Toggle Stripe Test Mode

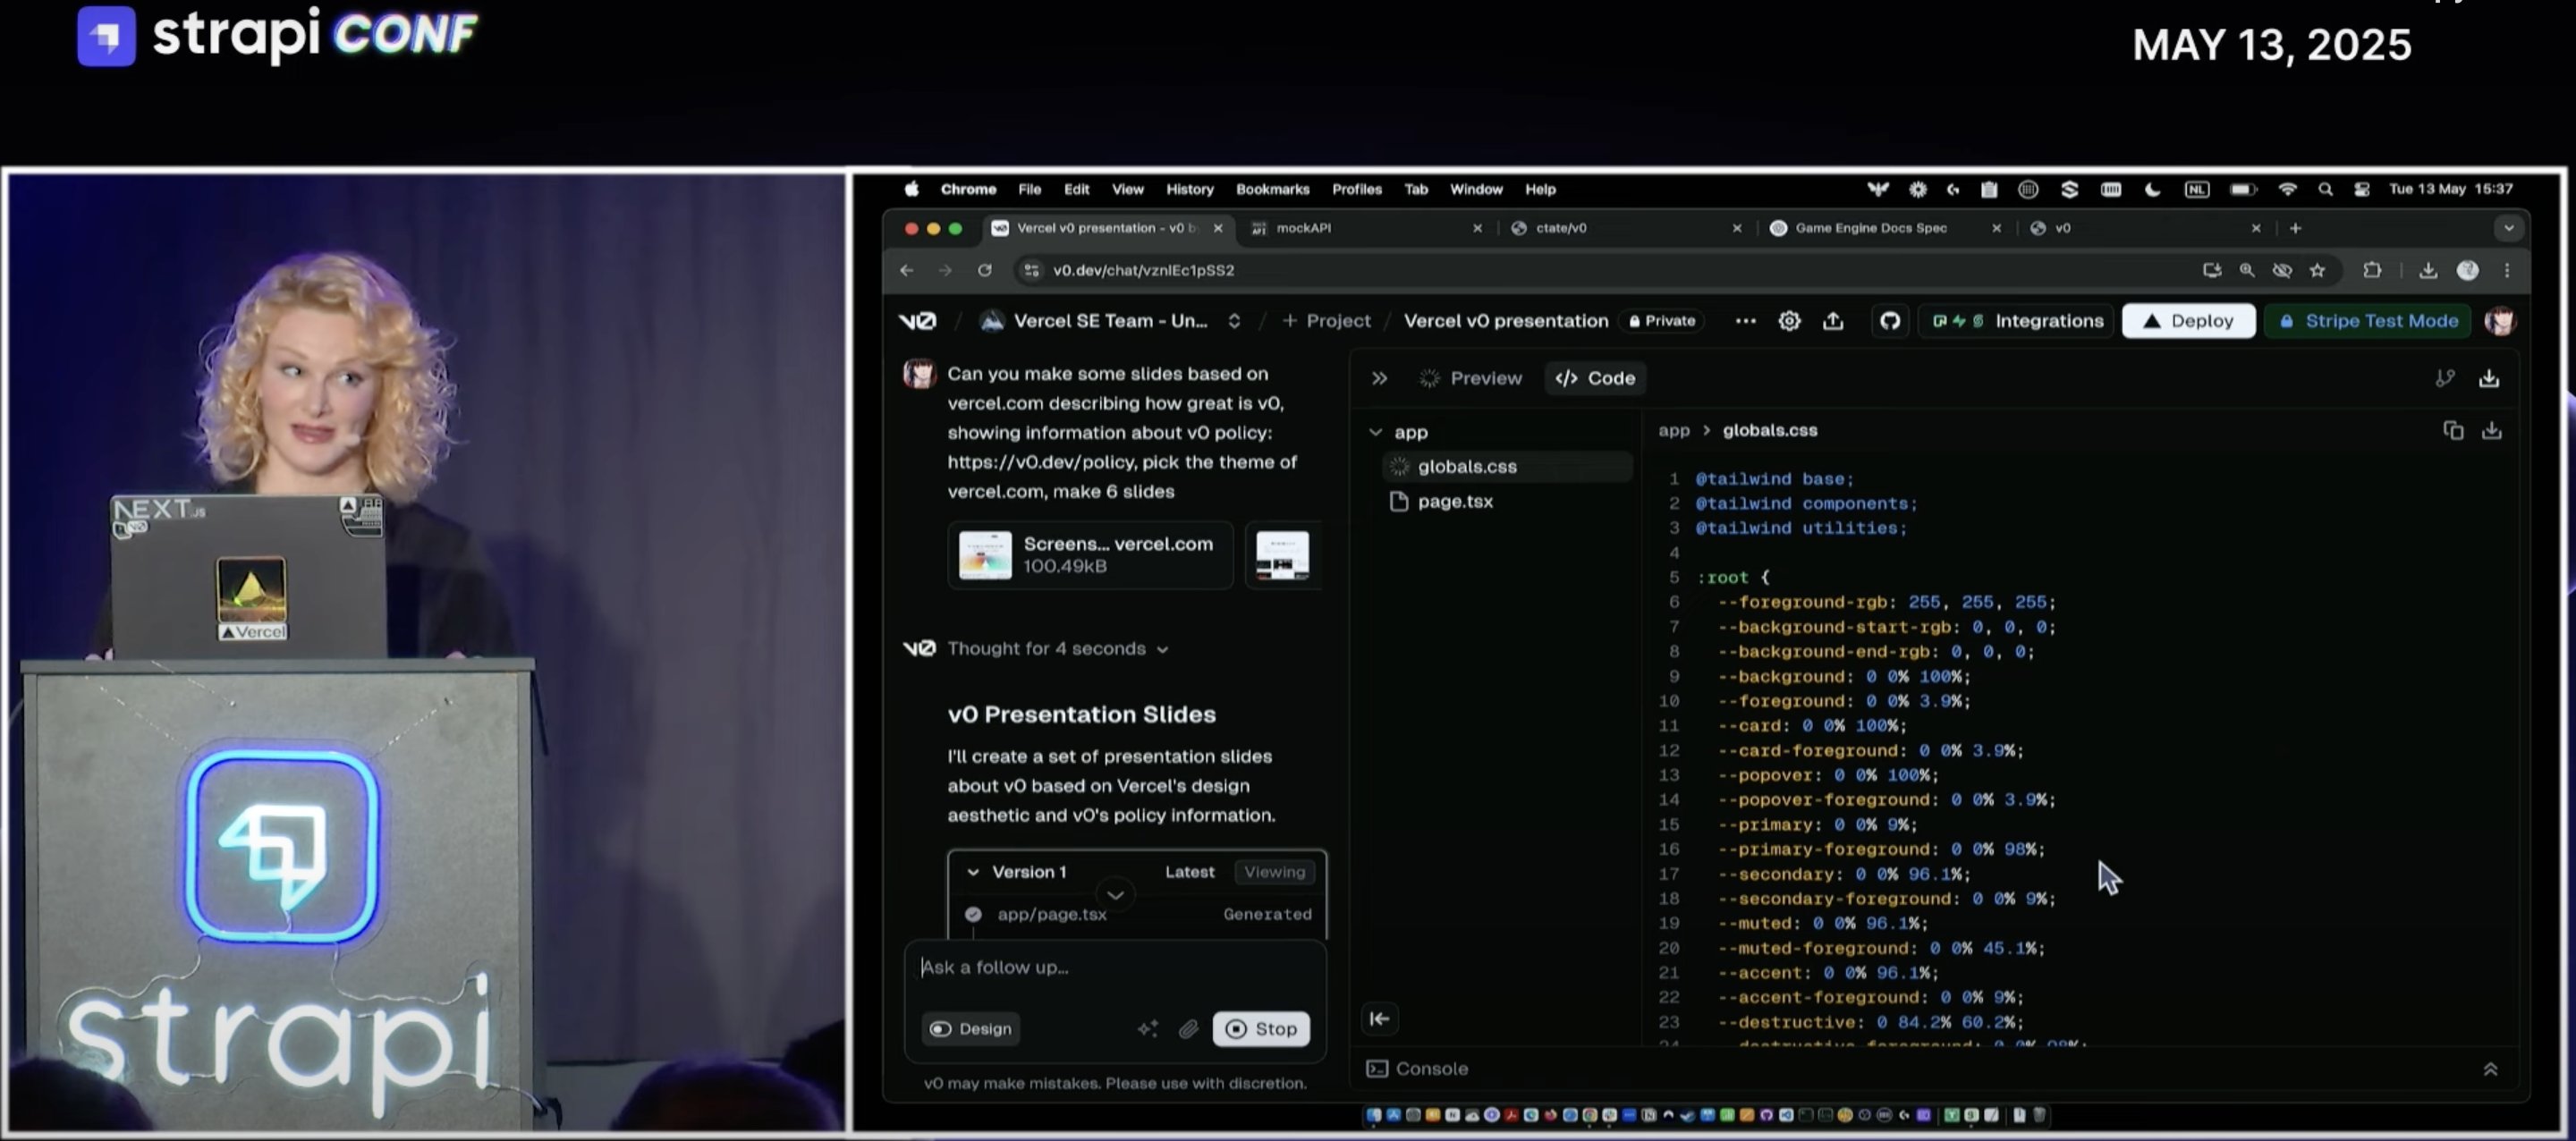pyautogui.click(x=2367, y=321)
